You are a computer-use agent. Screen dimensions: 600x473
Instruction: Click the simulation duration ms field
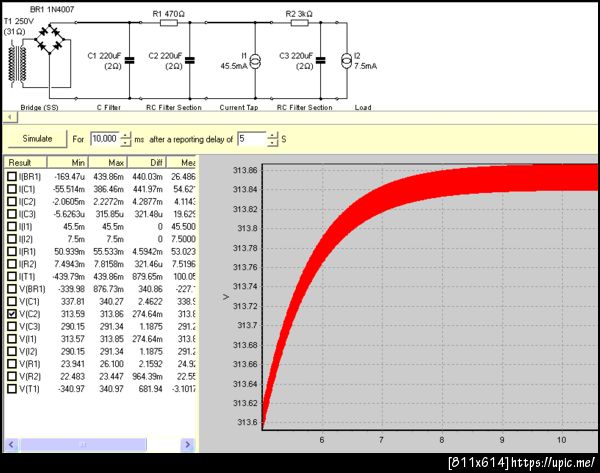pyautogui.click(x=105, y=139)
